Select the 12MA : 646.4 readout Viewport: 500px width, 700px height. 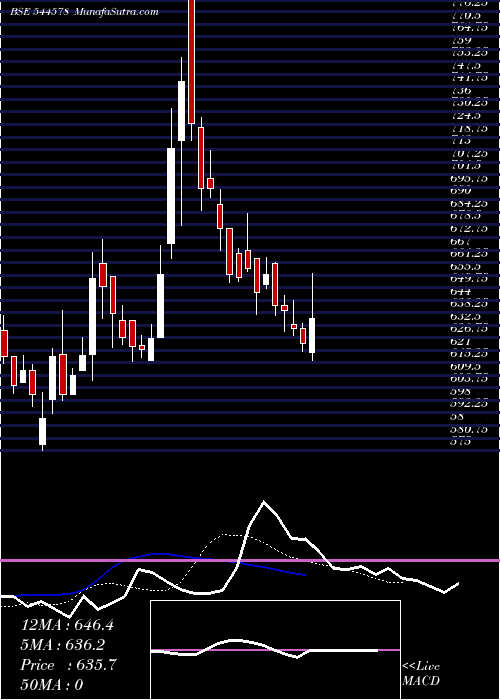pyautogui.click(x=67, y=625)
